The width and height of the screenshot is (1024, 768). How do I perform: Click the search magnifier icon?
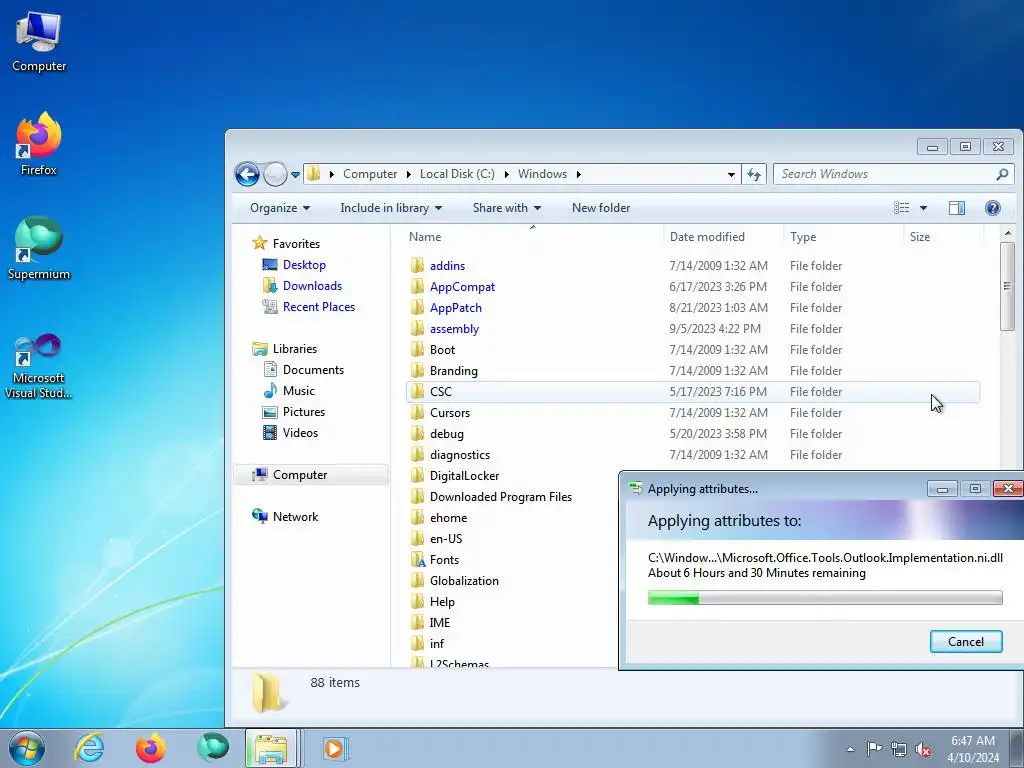(1002, 174)
